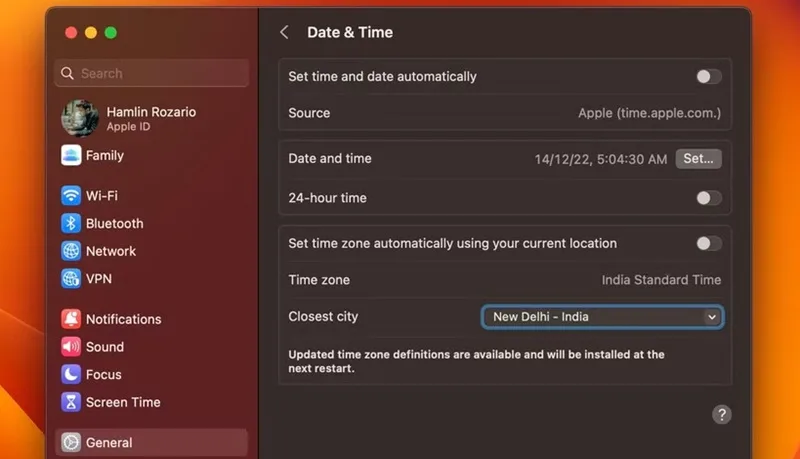Viewport: 800px width, 459px height.
Task: Click the Time zone row label
Action: (319, 279)
